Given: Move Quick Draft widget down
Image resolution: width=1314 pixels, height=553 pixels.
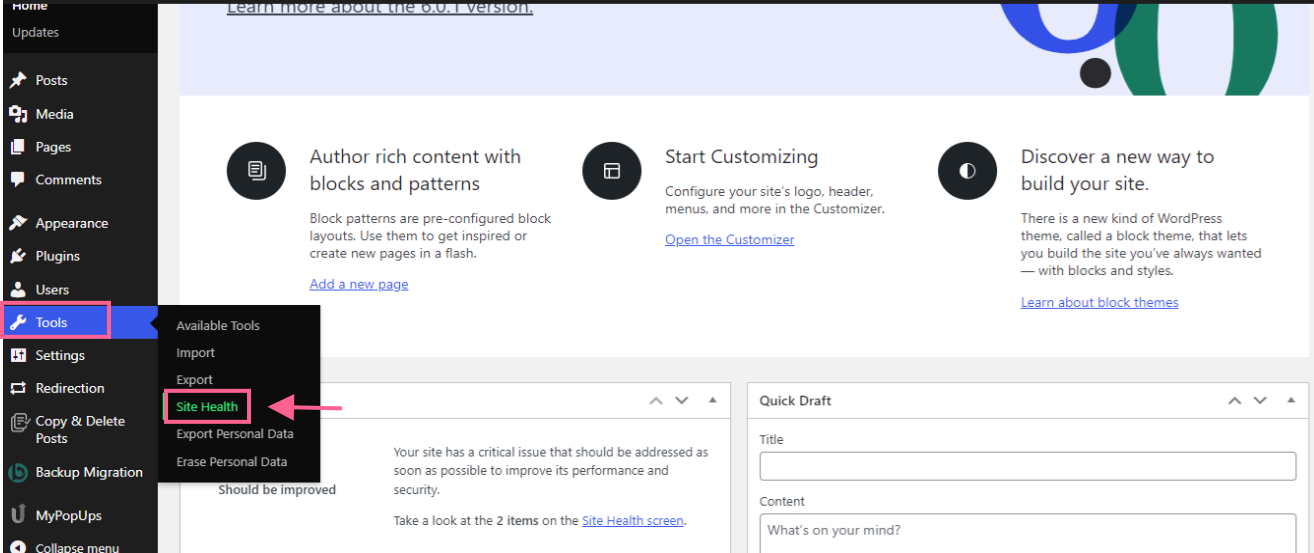Looking at the screenshot, I should pos(1258,400).
